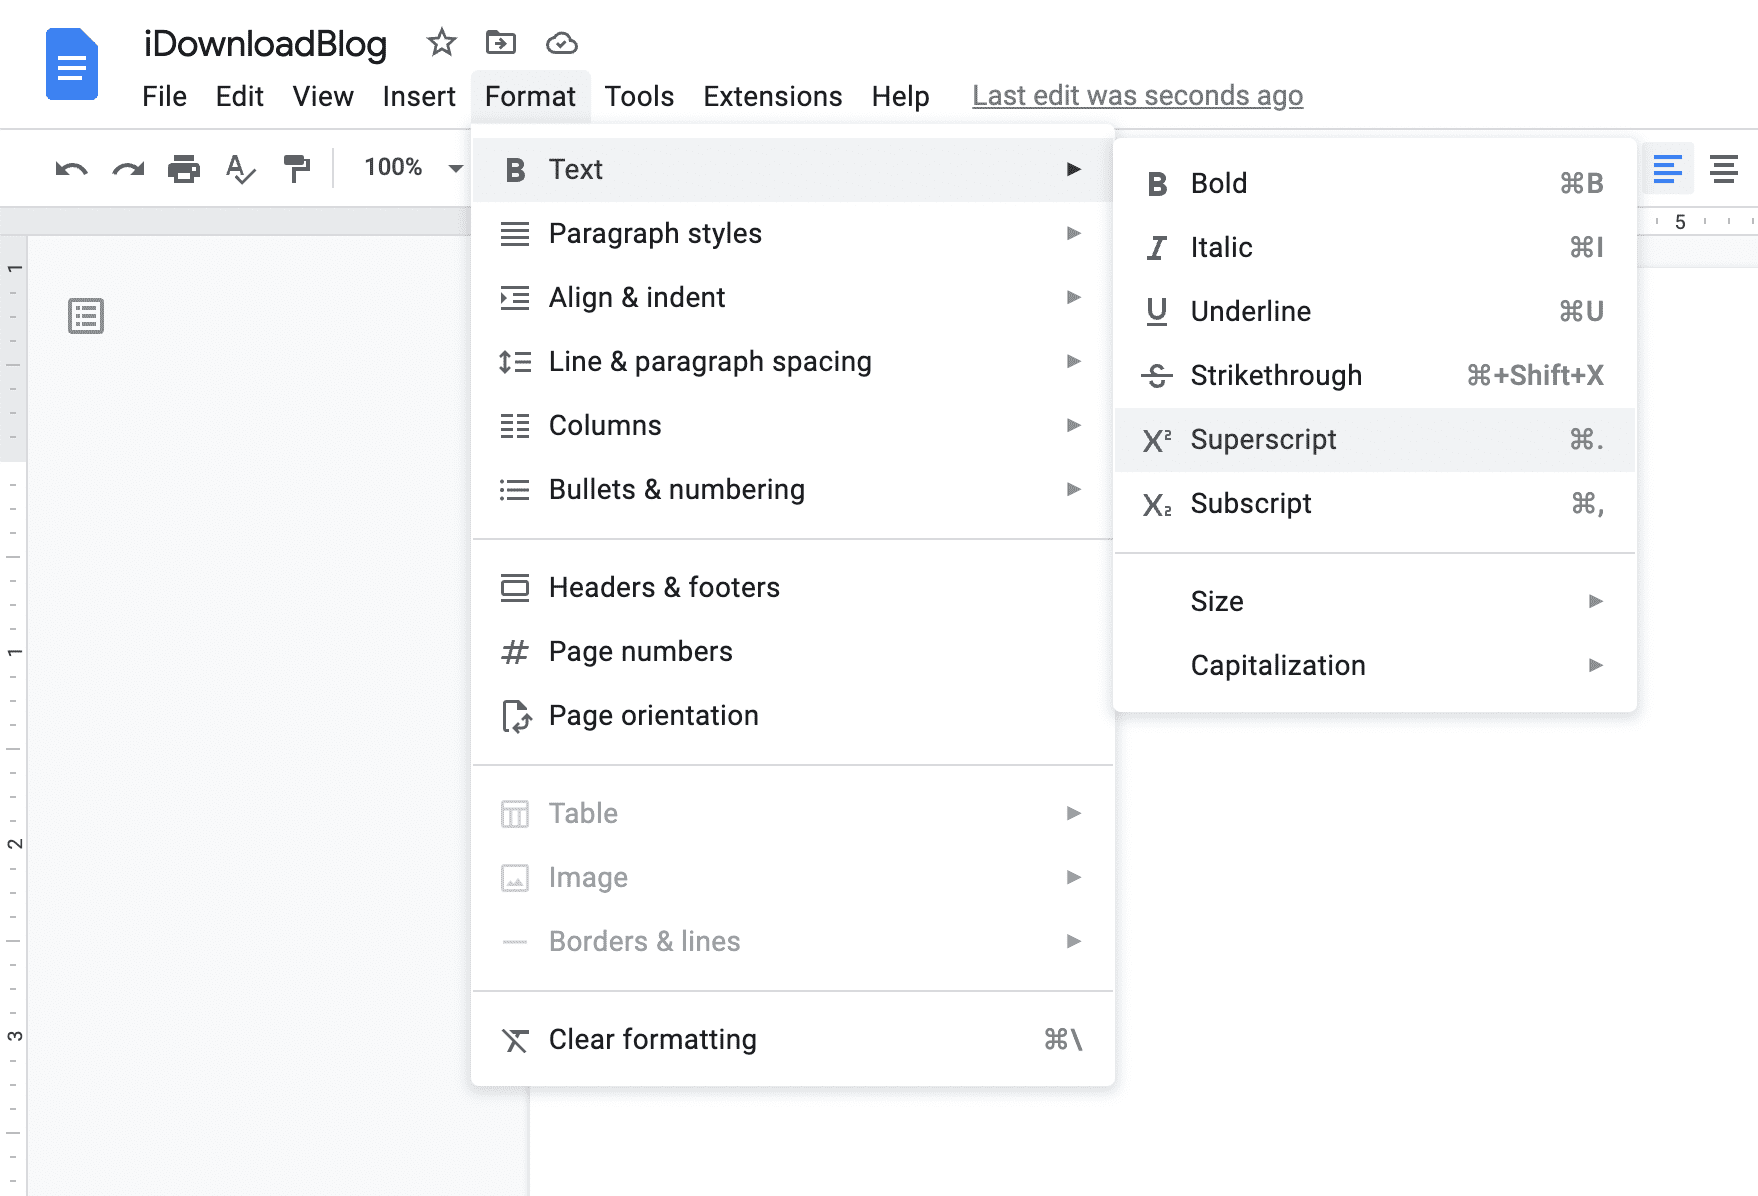
Task: Open the File menu
Action: (x=164, y=96)
